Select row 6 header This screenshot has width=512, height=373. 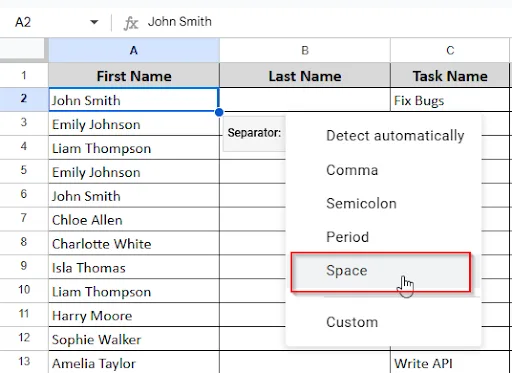24,195
